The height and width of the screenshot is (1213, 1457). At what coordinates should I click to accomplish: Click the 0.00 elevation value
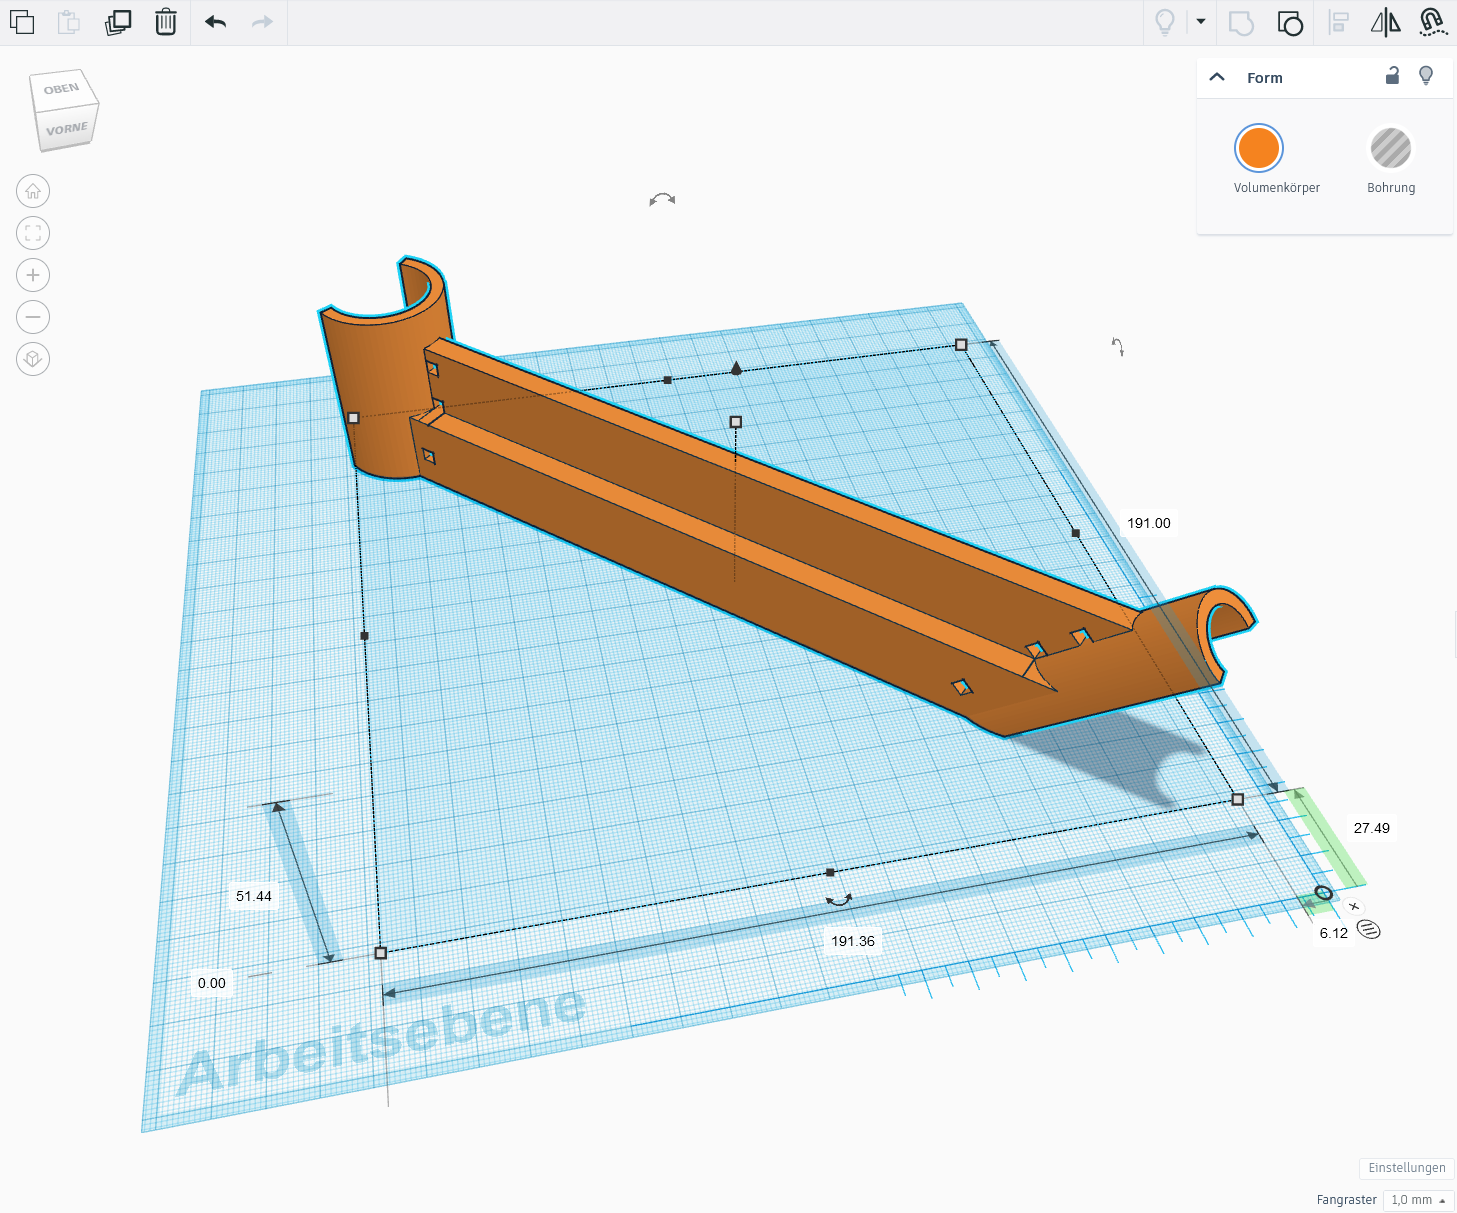(212, 983)
